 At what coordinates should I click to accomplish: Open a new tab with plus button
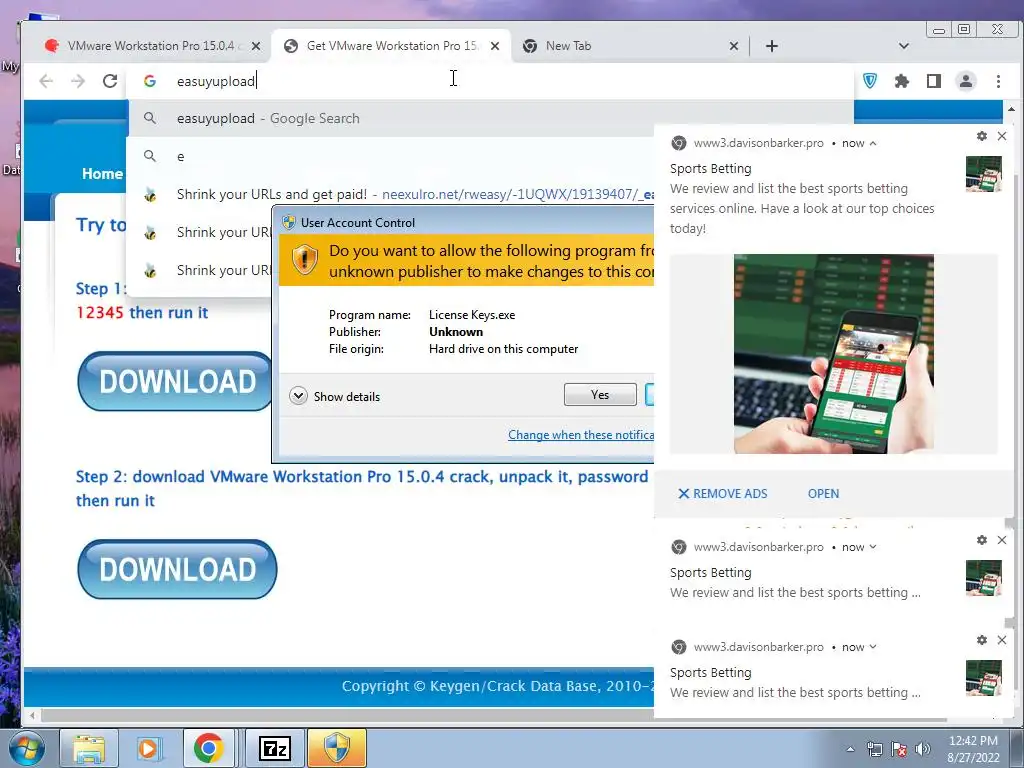tap(771, 46)
